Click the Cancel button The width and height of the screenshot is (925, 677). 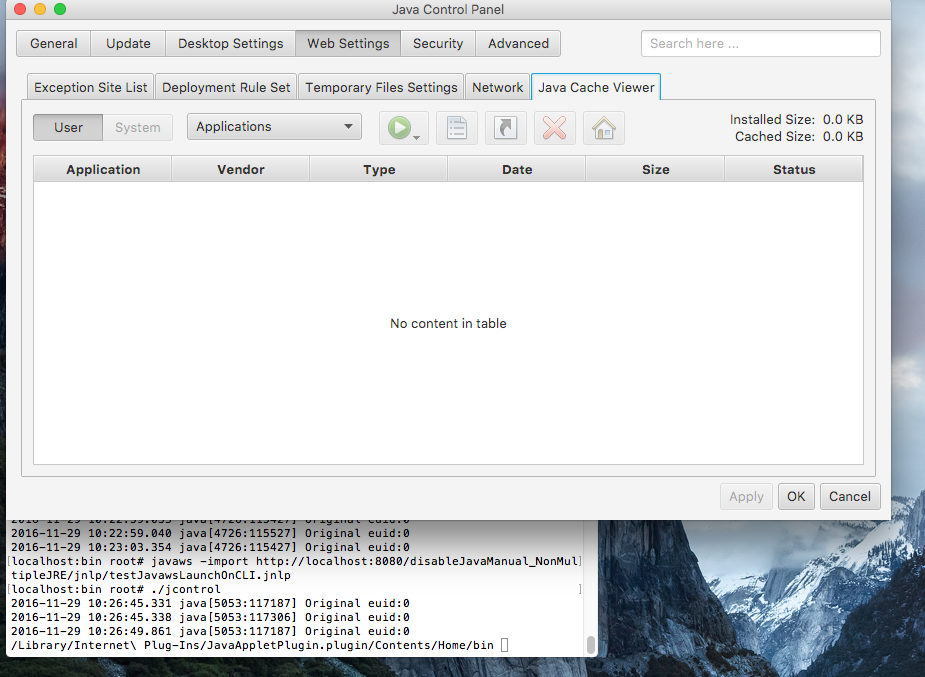pyautogui.click(x=849, y=497)
